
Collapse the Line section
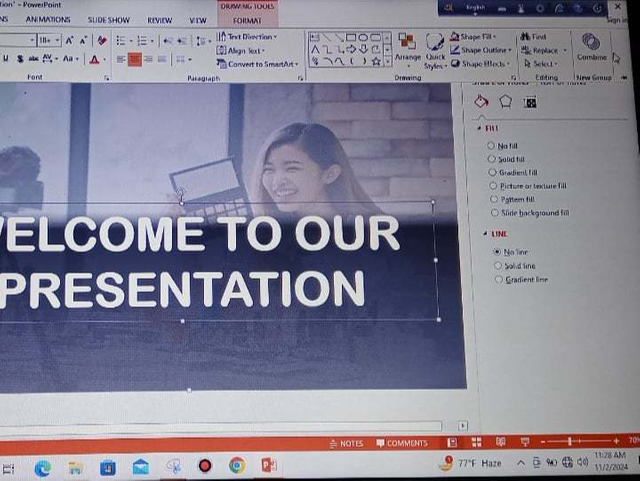coord(485,234)
